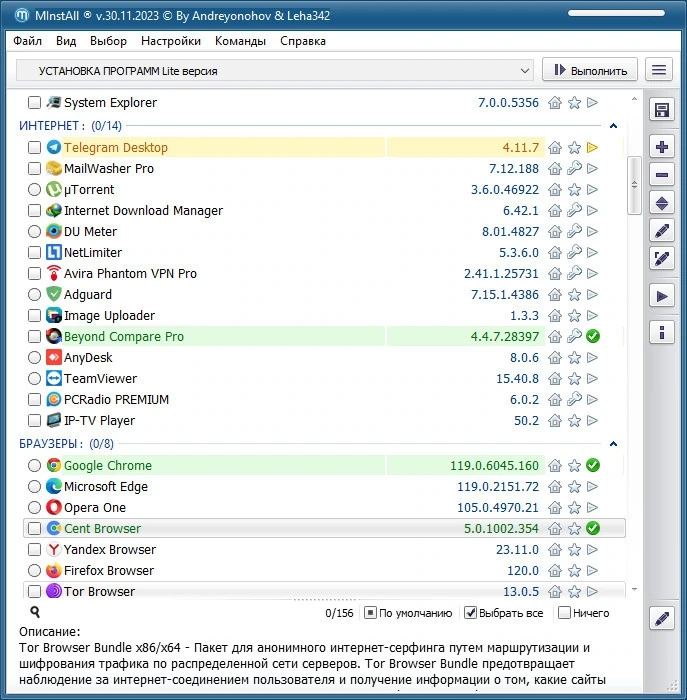Click key icon for Internet Download Manager
This screenshot has height=700, width=687.
(574, 210)
